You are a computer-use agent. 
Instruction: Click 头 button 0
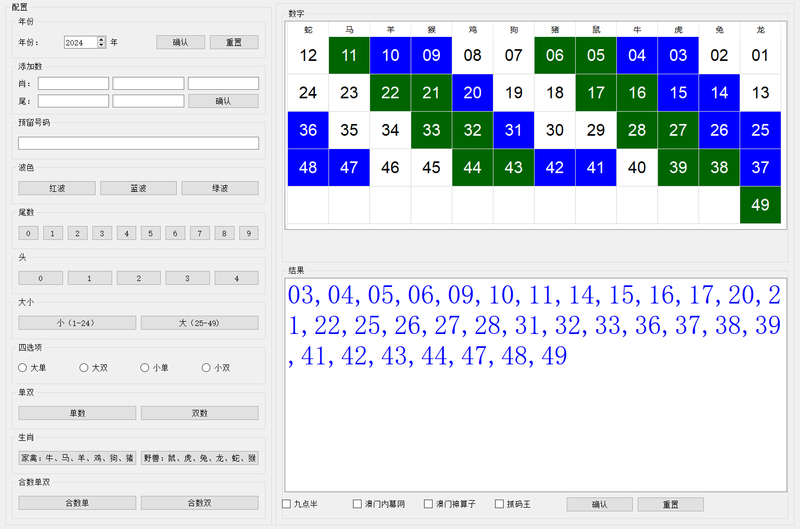(x=41, y=278)
